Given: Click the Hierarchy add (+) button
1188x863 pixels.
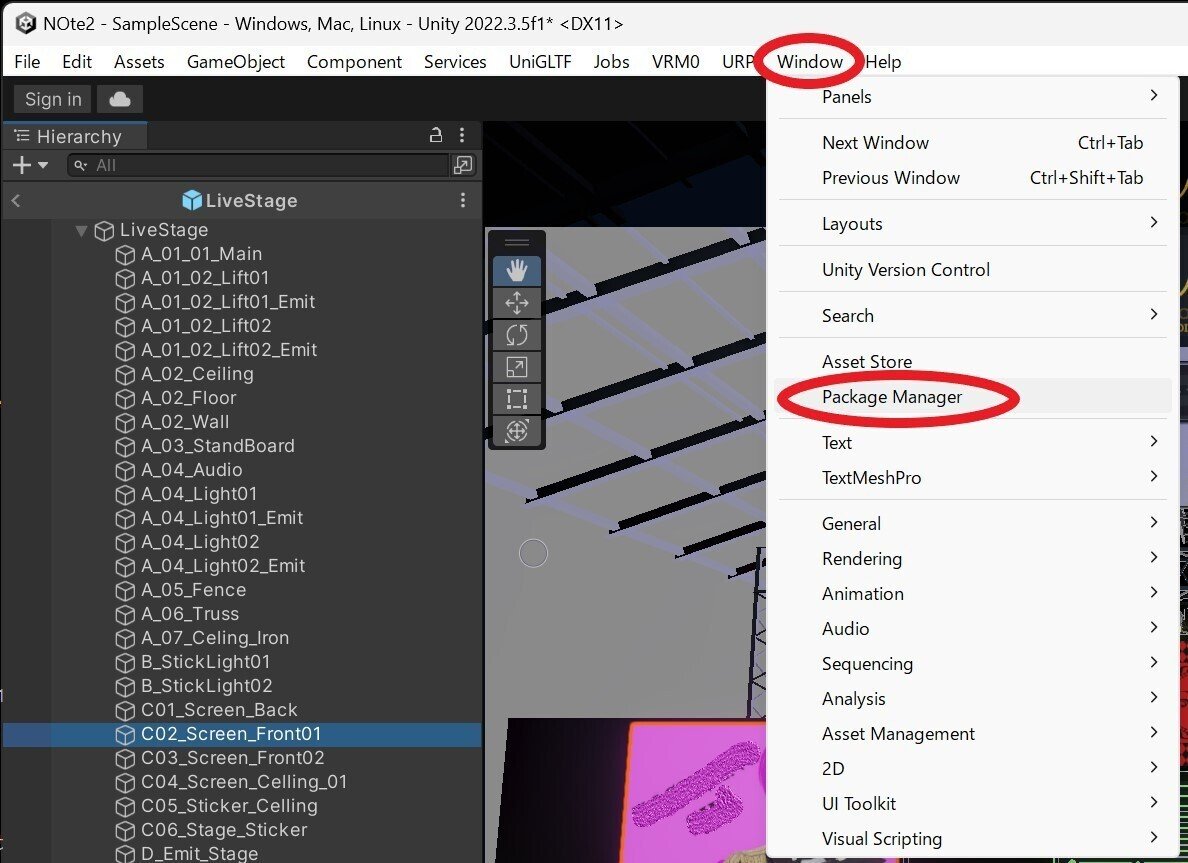Looking at the screenshot, I should 22,165.
